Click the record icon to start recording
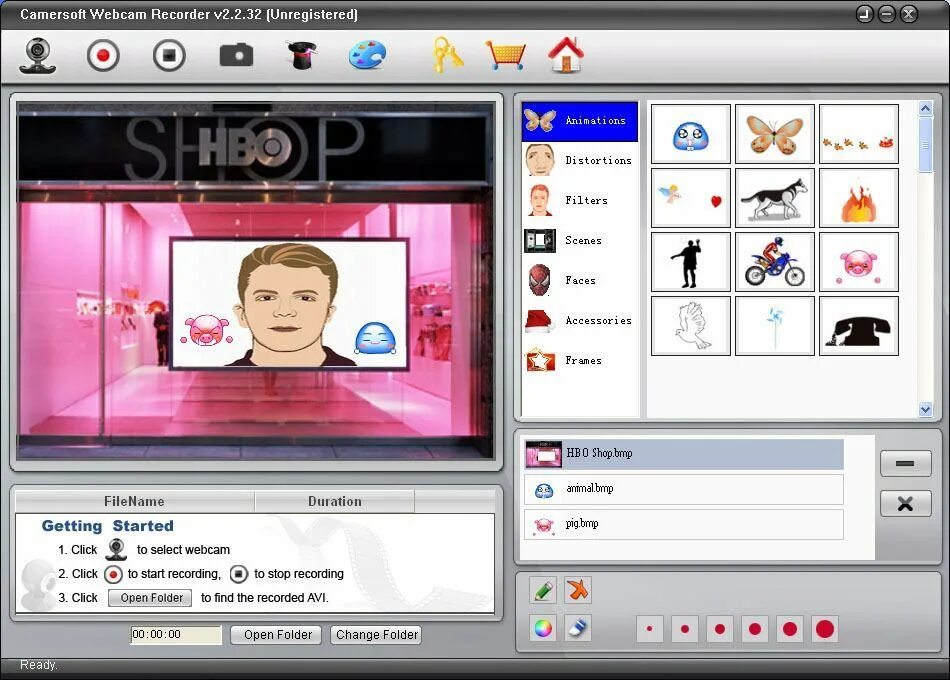Image resolution: width=950 pixels, height=680 pixels. click(101, 55)
